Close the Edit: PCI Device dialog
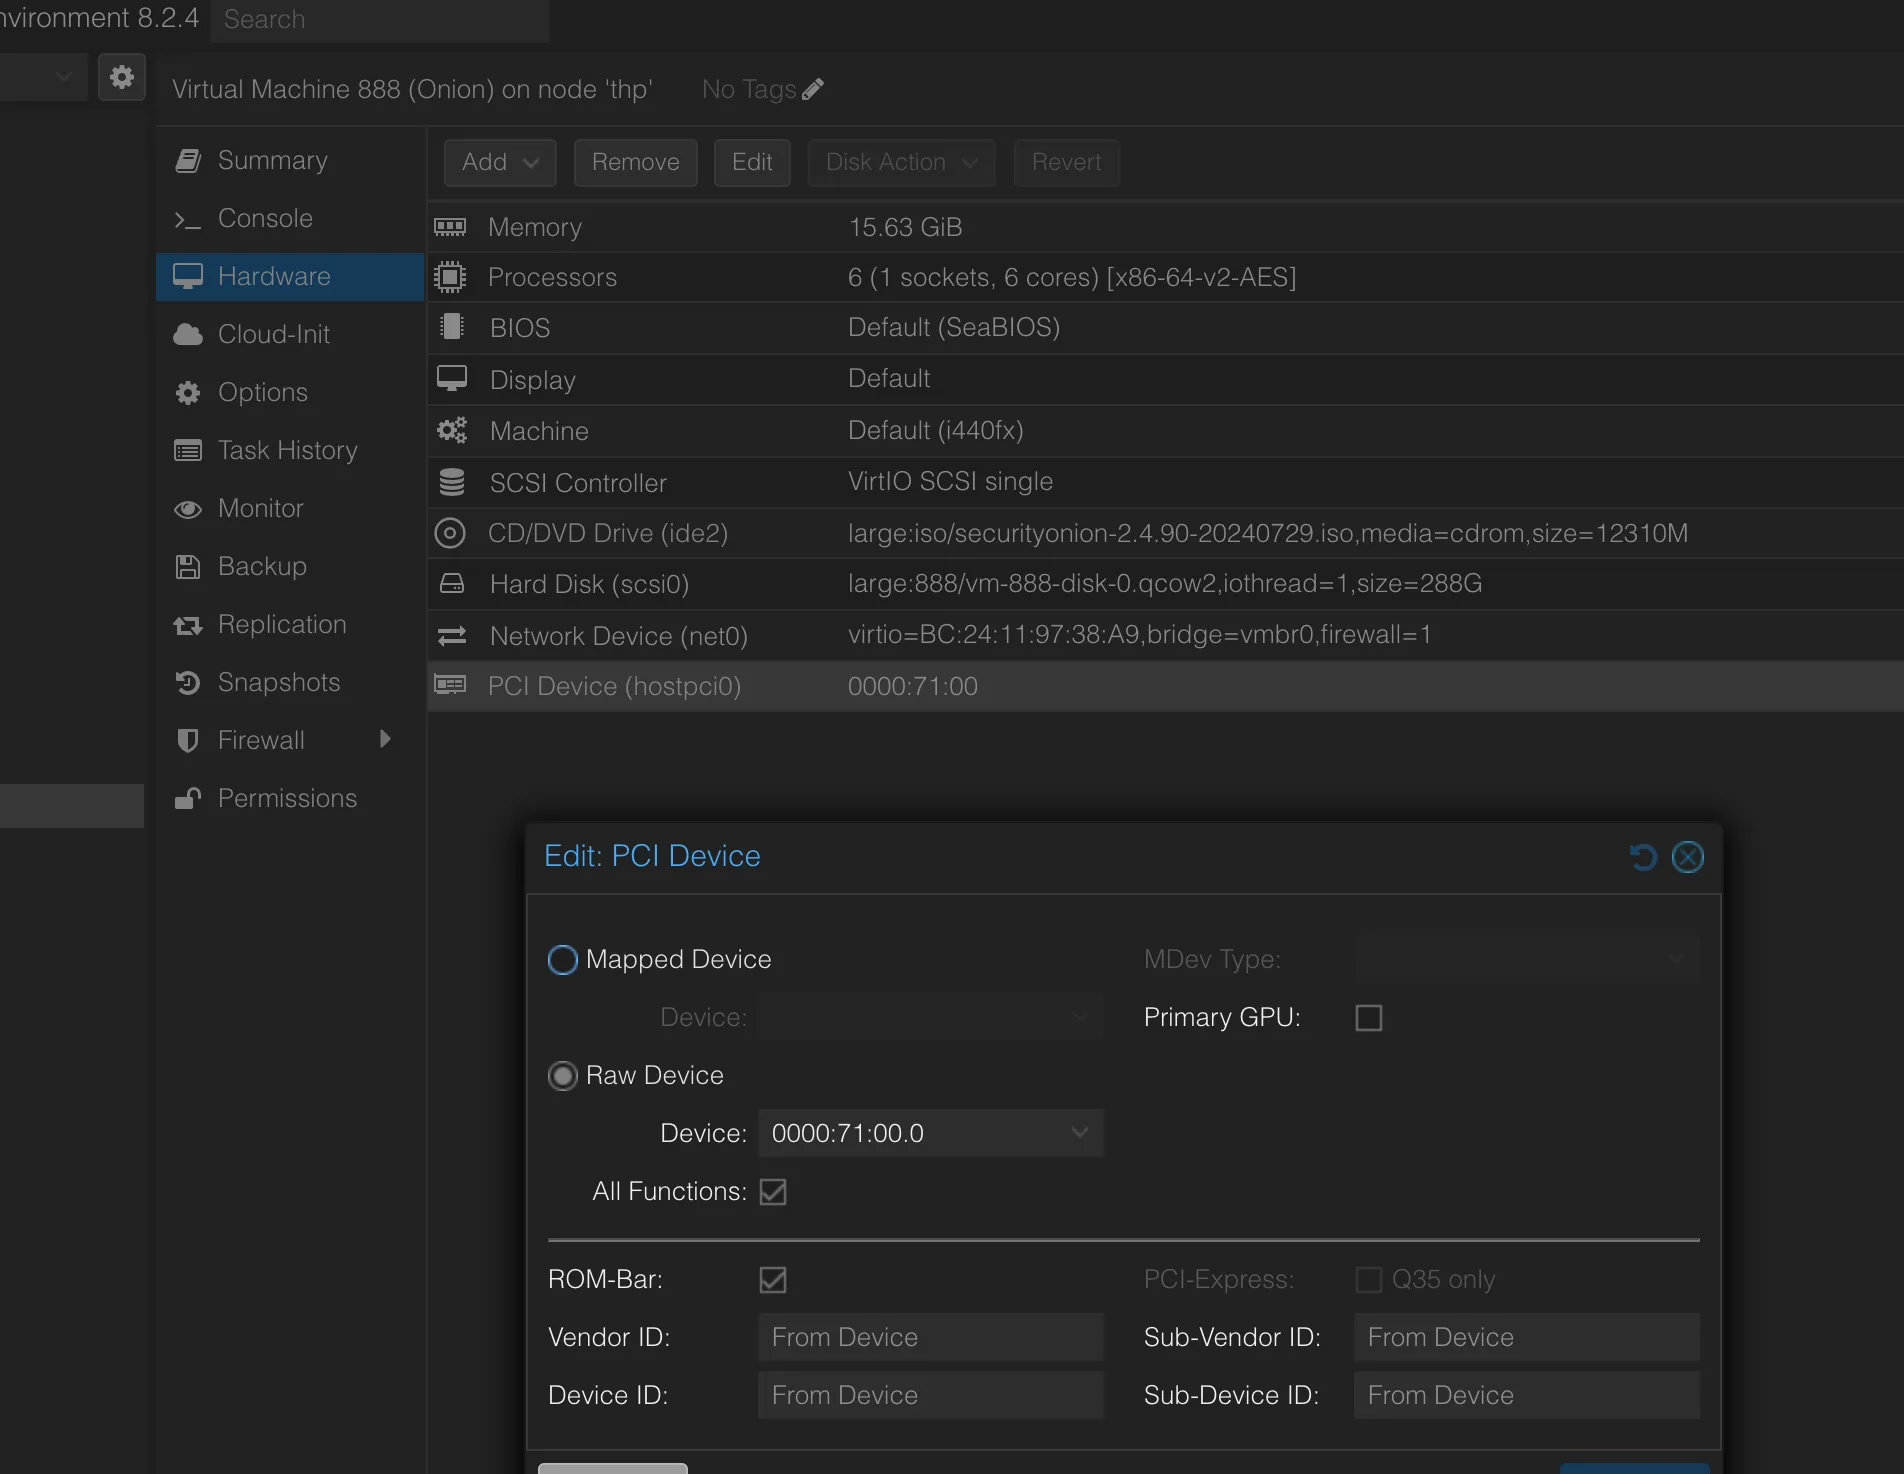Image resolution: width=1904 pixels, height=1474 pixels. click(x=1688, y=857)
